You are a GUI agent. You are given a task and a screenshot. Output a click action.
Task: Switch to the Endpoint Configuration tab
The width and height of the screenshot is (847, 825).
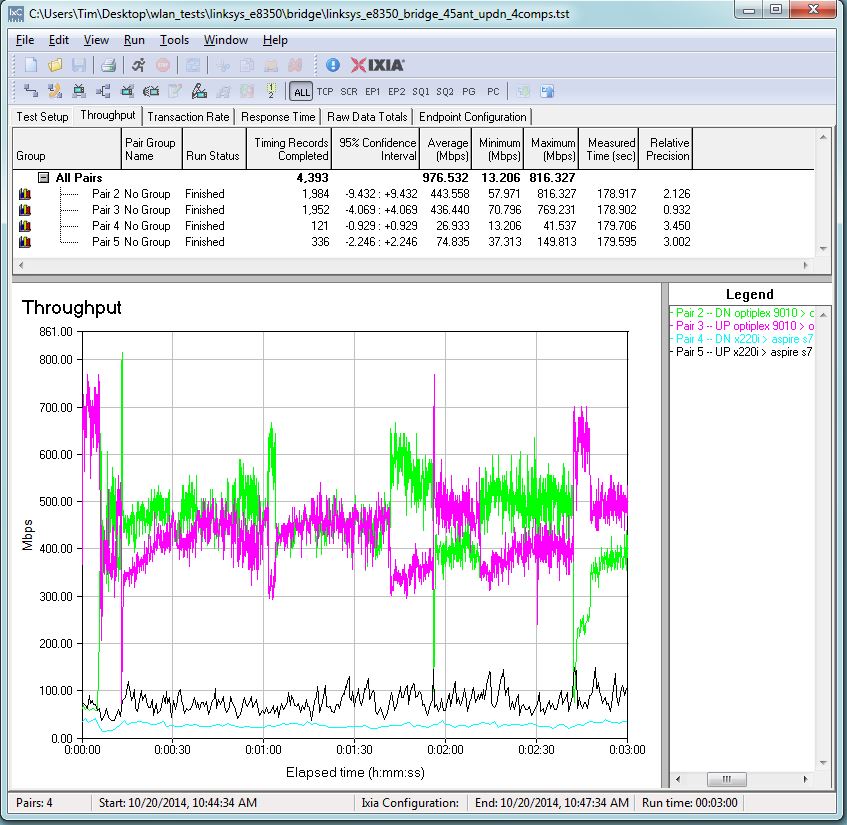pos(473,117)
